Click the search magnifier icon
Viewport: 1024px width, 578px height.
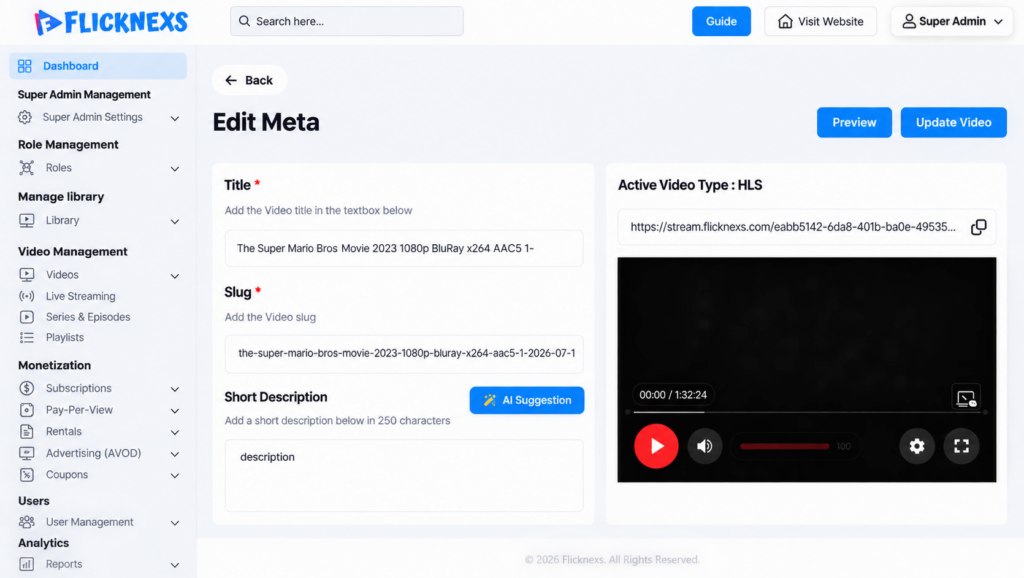coord(244,21)
